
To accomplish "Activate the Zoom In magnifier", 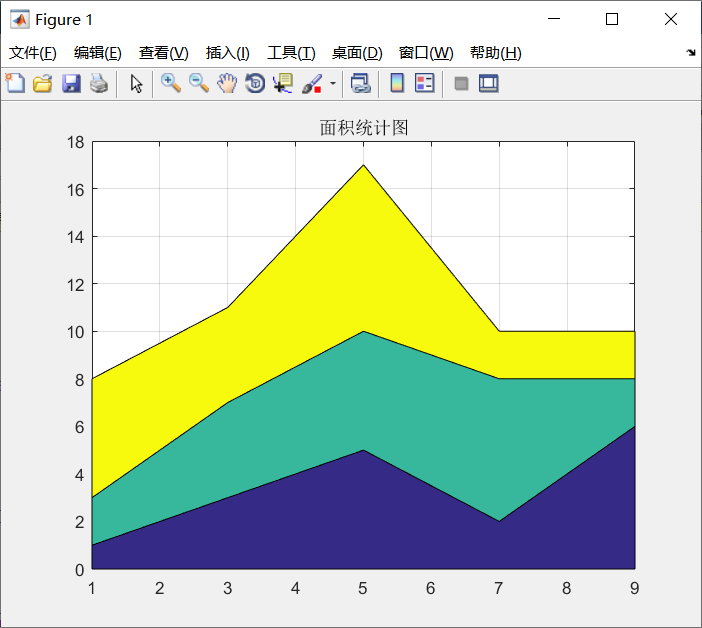I will click(171, 84).
